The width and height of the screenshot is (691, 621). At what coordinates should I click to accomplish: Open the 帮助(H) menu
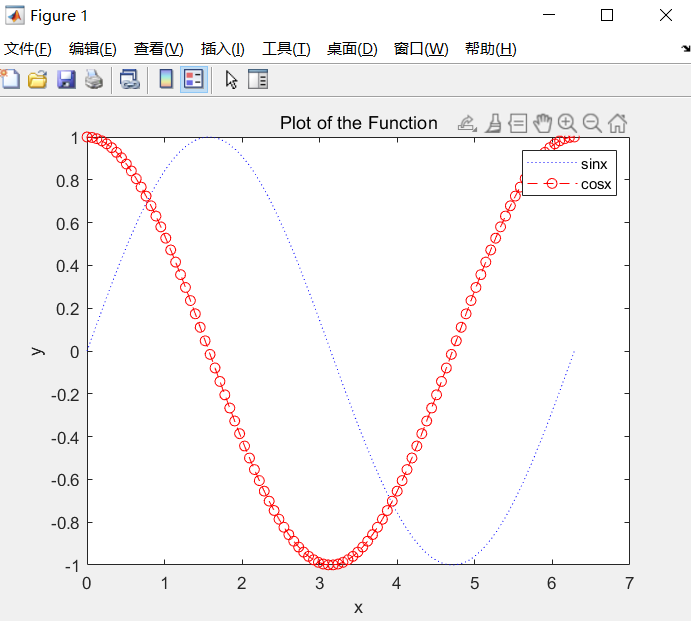(x=490, y=49)
